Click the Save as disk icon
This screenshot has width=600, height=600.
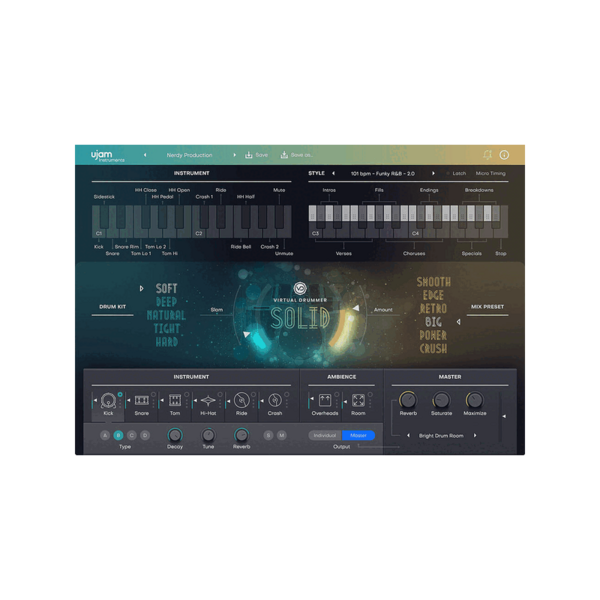tap(284, 155)
